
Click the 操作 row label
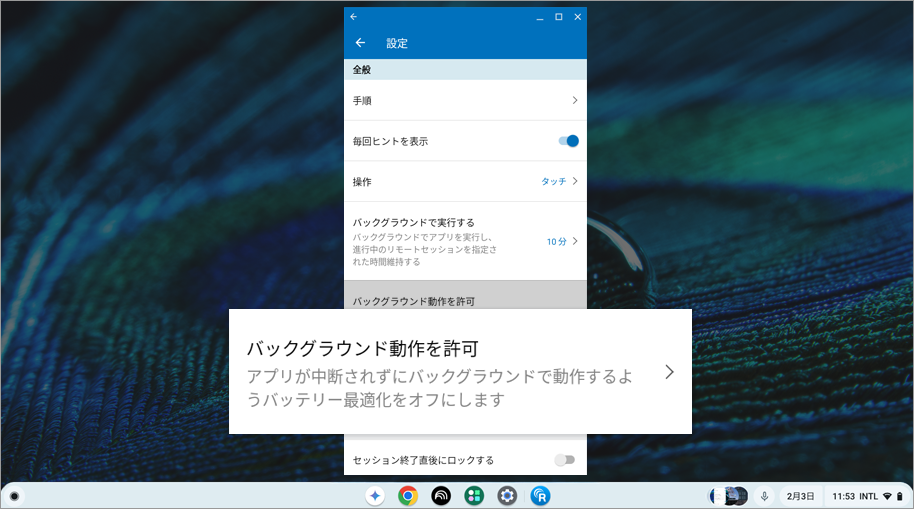362,182
